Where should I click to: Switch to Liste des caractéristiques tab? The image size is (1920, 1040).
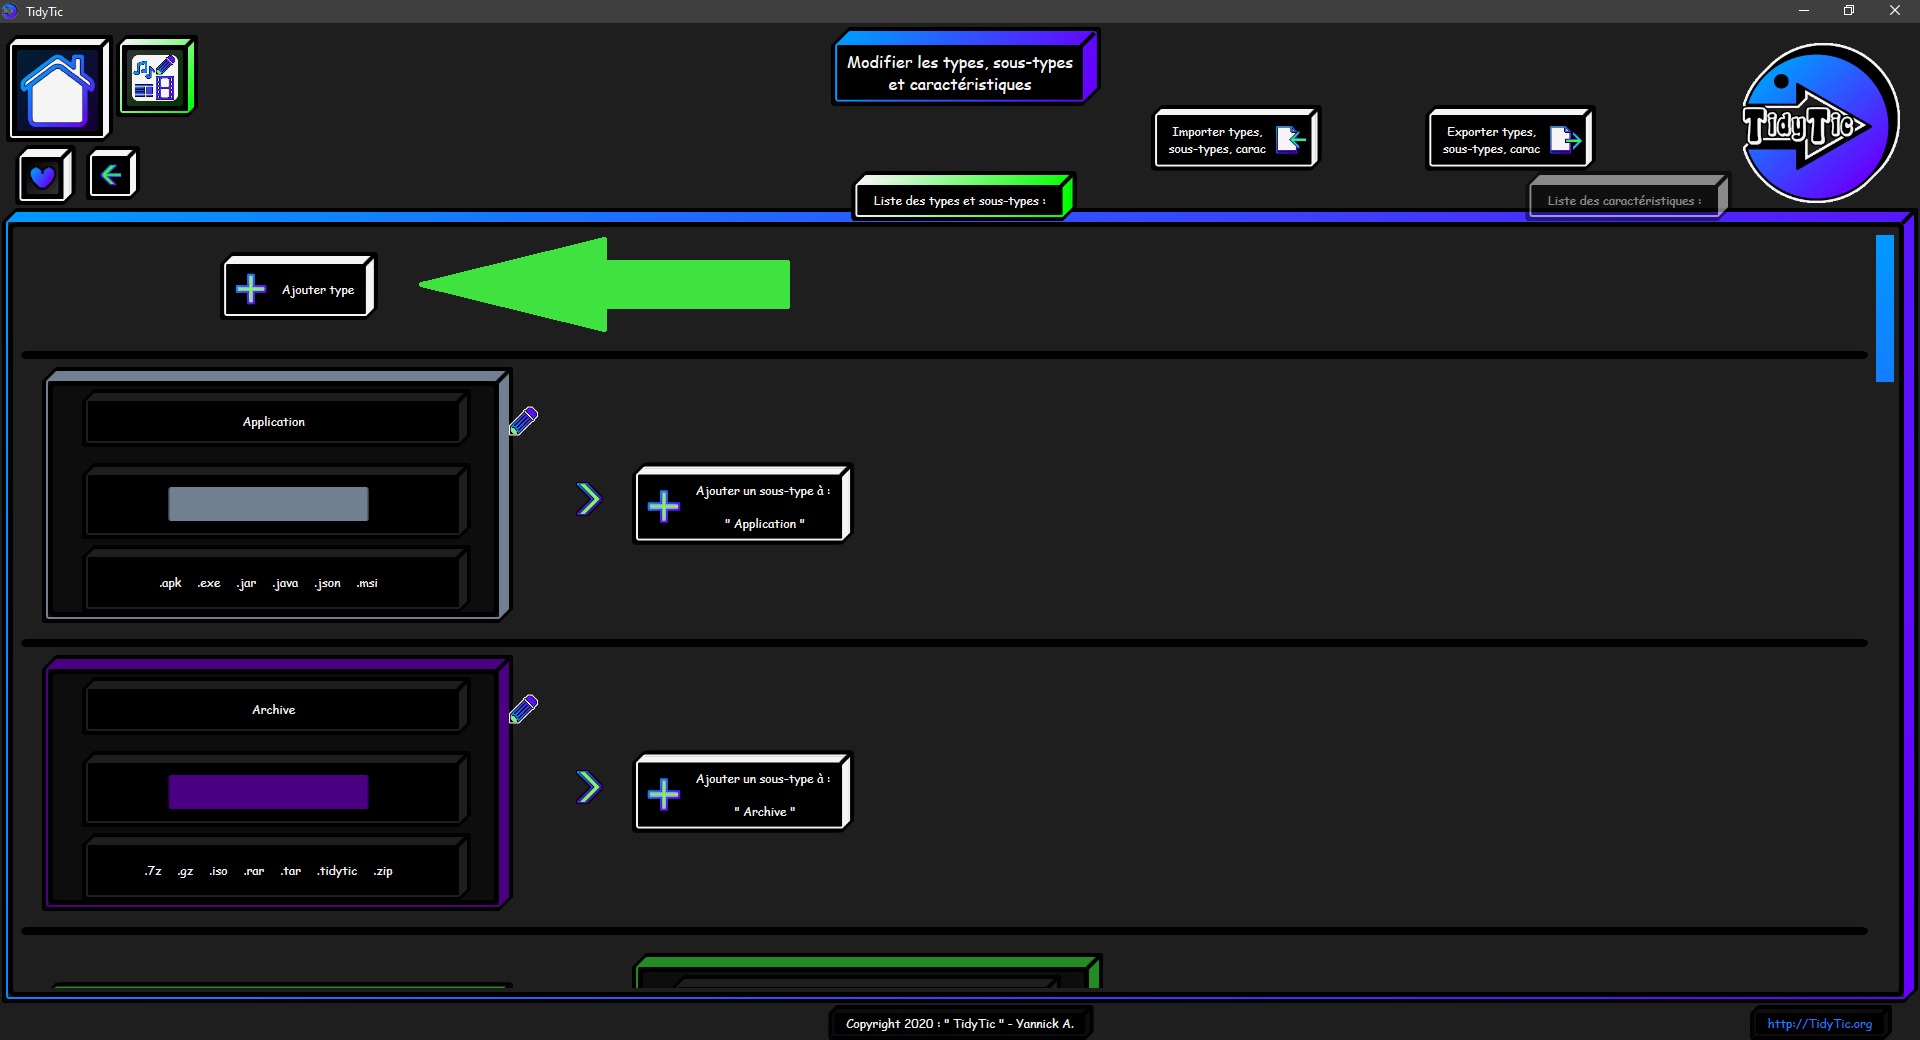point(1627,198)
